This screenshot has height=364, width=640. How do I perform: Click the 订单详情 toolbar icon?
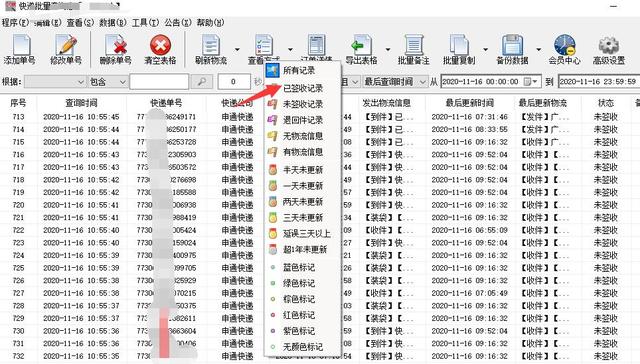tap(317, 45)
